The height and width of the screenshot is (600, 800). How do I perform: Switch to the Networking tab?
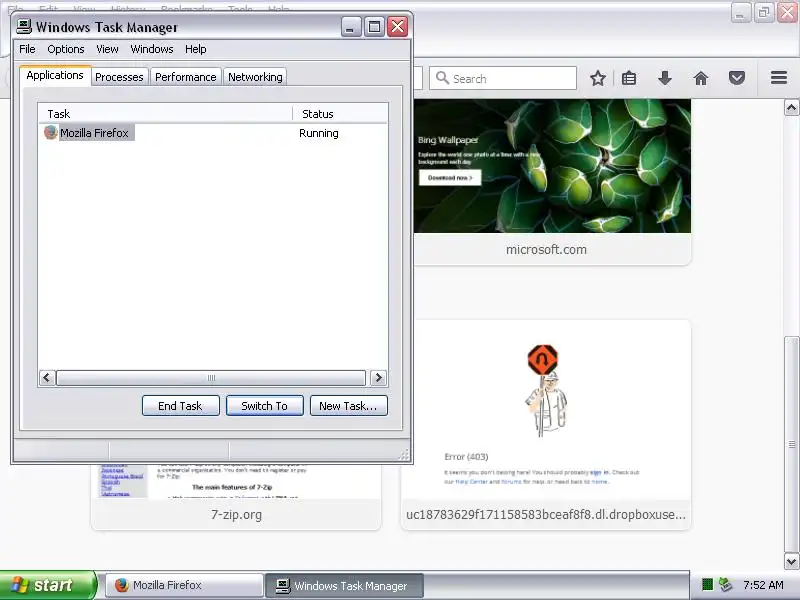click(255, 77)
